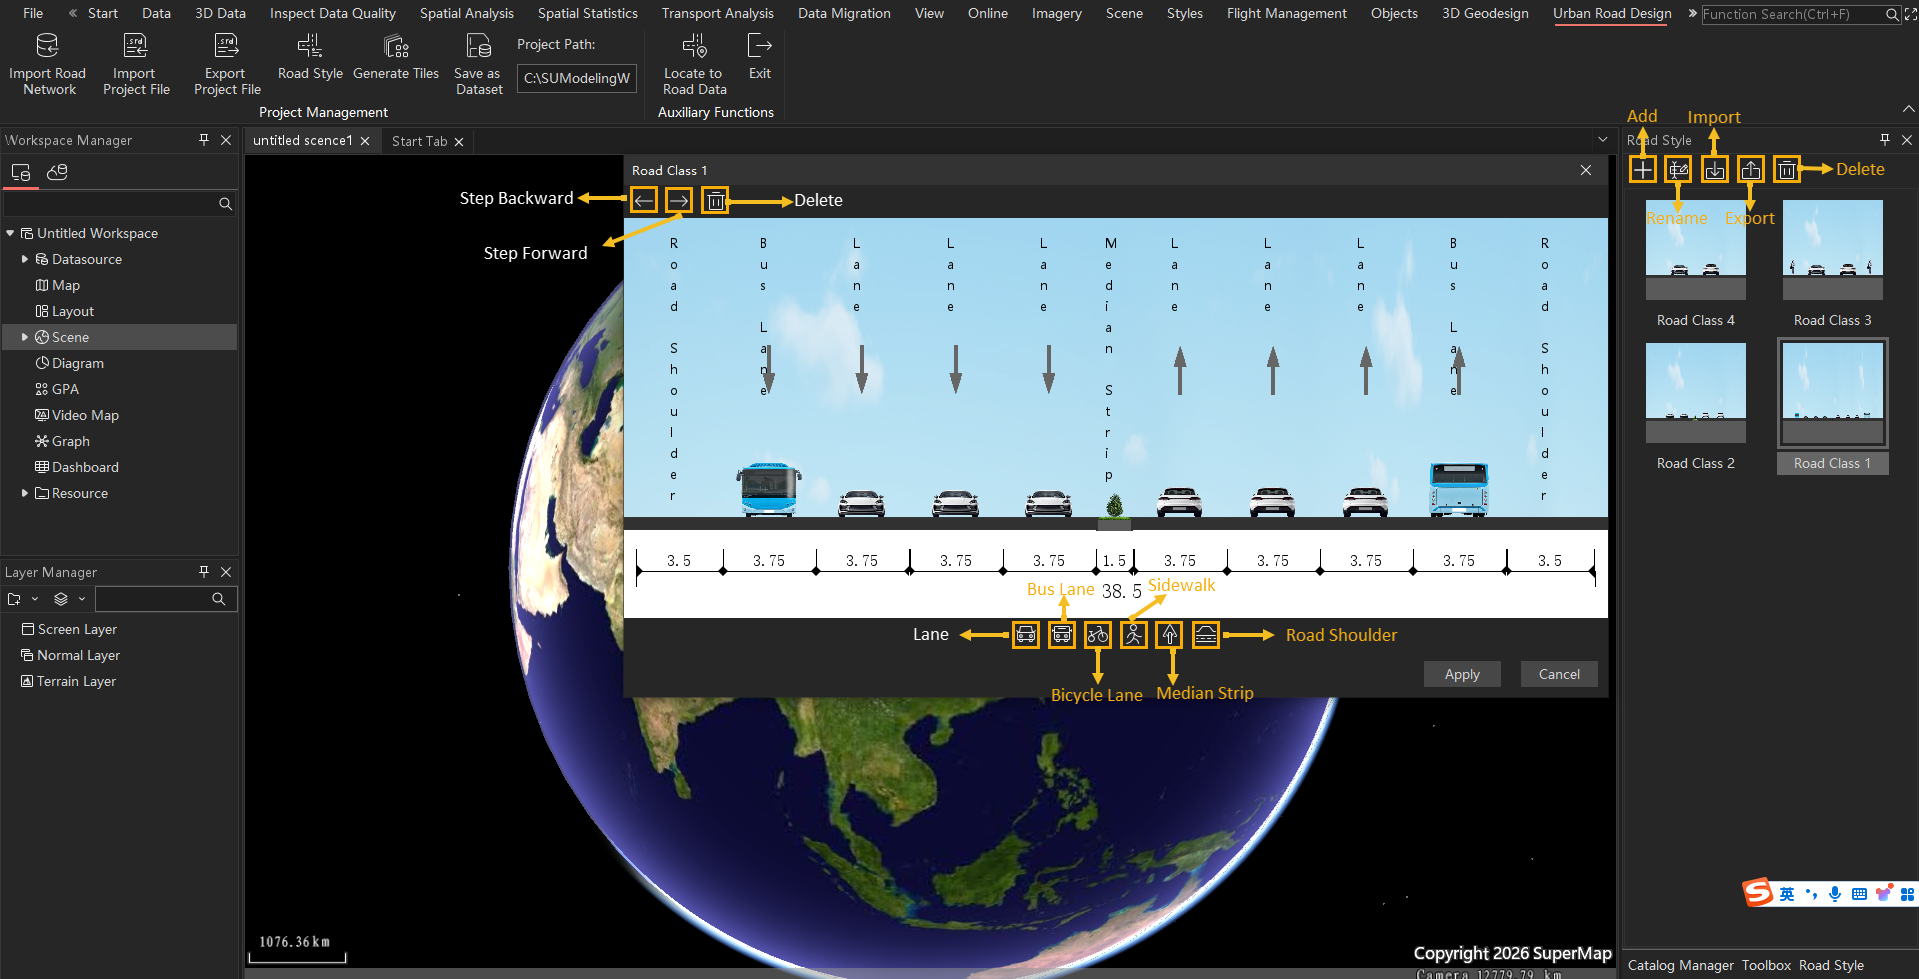
Task: Toggle auto-hide pin on Road Style panel
Action: pos(1885,140)
